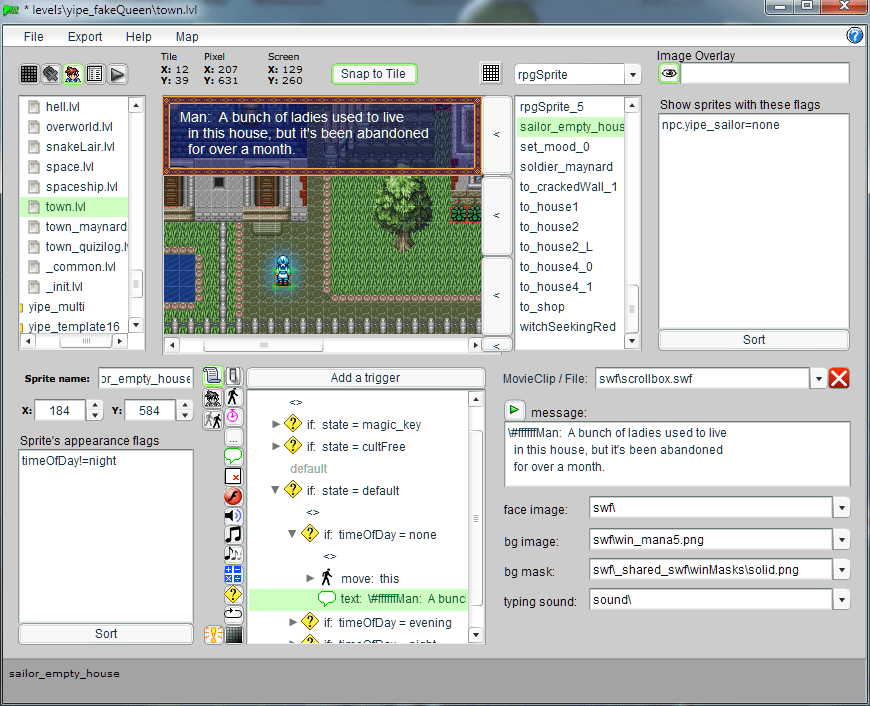Toggle the grid icon left of rpgSprite dropdown
Image resolution: width=870 pixels, height=706 pixels.
click(491, 73)
